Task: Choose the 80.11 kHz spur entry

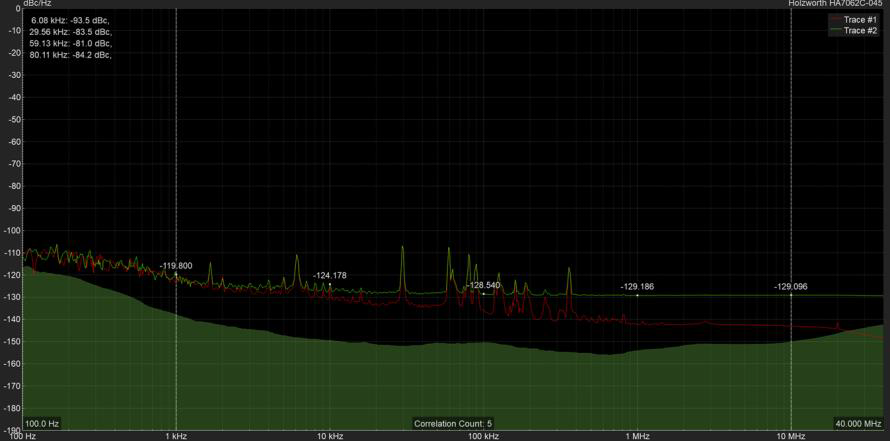Action: click(x=71, y=55)
